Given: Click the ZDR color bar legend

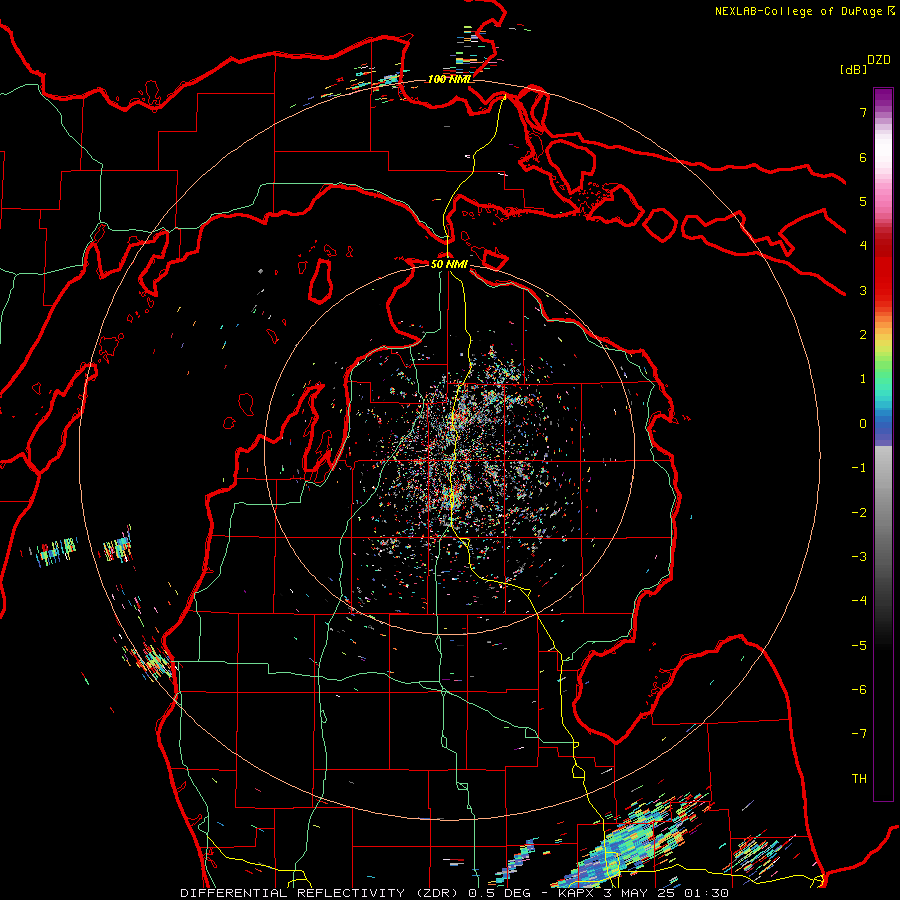Looking at the screenshot, I should (x=883, y=444).
